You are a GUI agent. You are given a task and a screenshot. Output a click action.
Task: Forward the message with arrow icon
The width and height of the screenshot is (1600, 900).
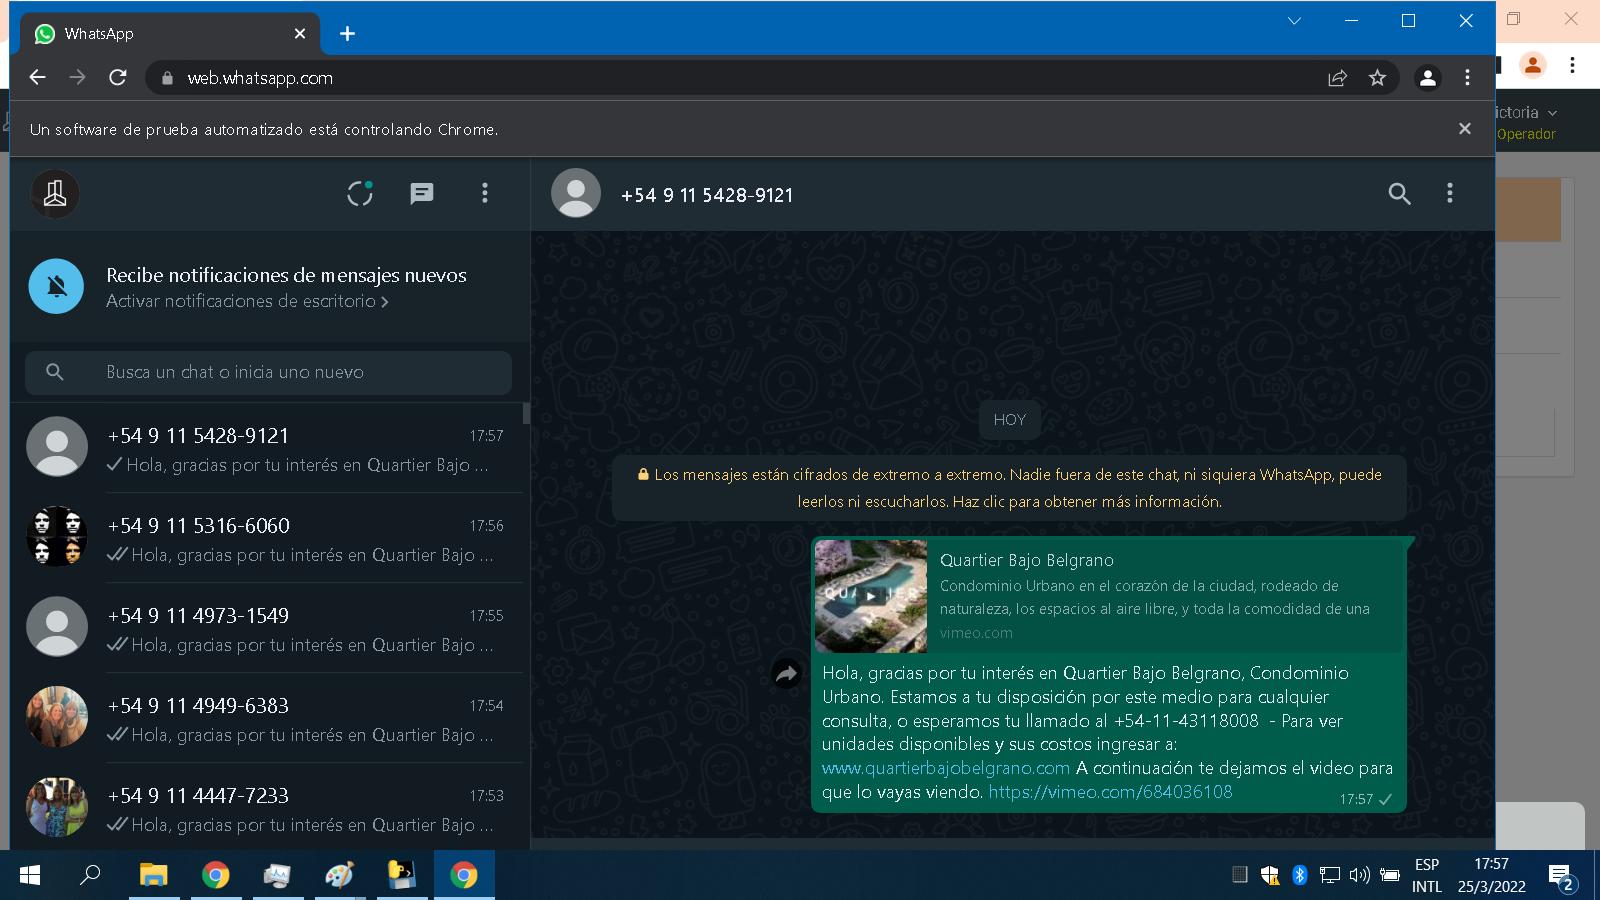(787, 675)
